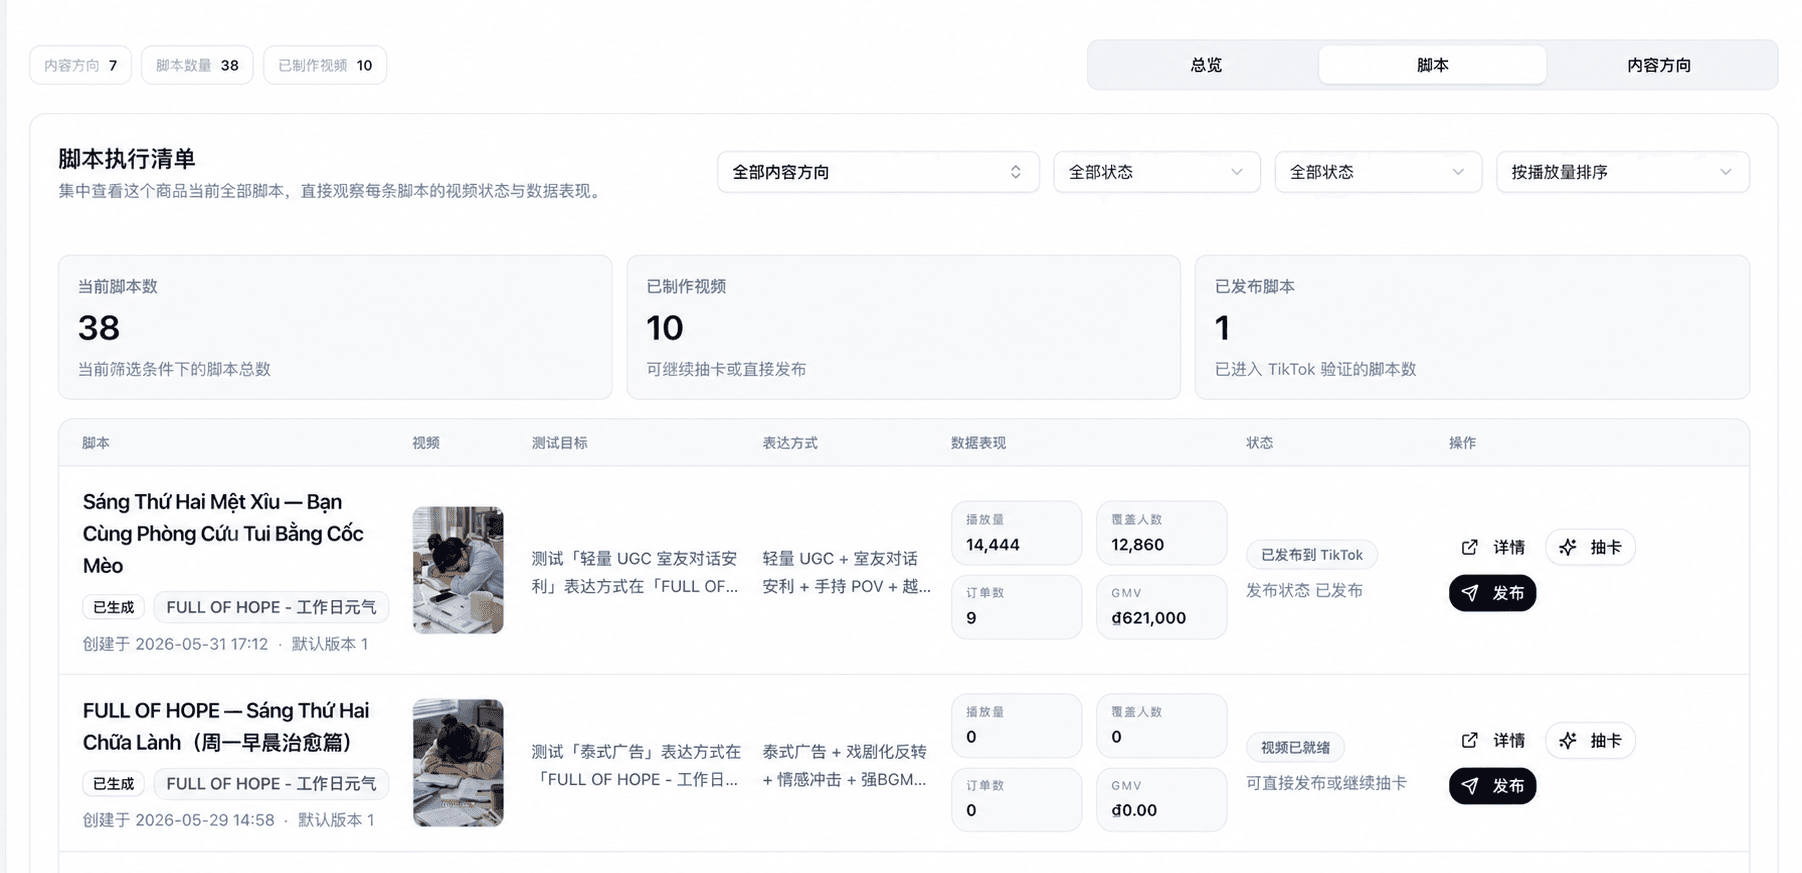Click 抽卡 for Sáng Thứ Hai Mệt Xỉu script
The width and height of the screenshot is (1802, 873).
[1591, 547]
